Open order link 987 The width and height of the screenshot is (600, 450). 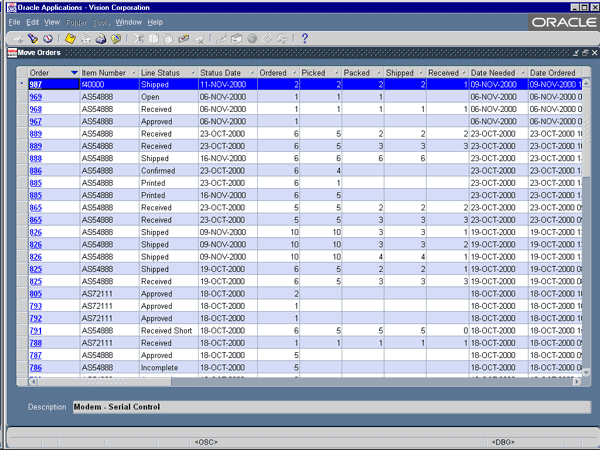click(36, 85)
